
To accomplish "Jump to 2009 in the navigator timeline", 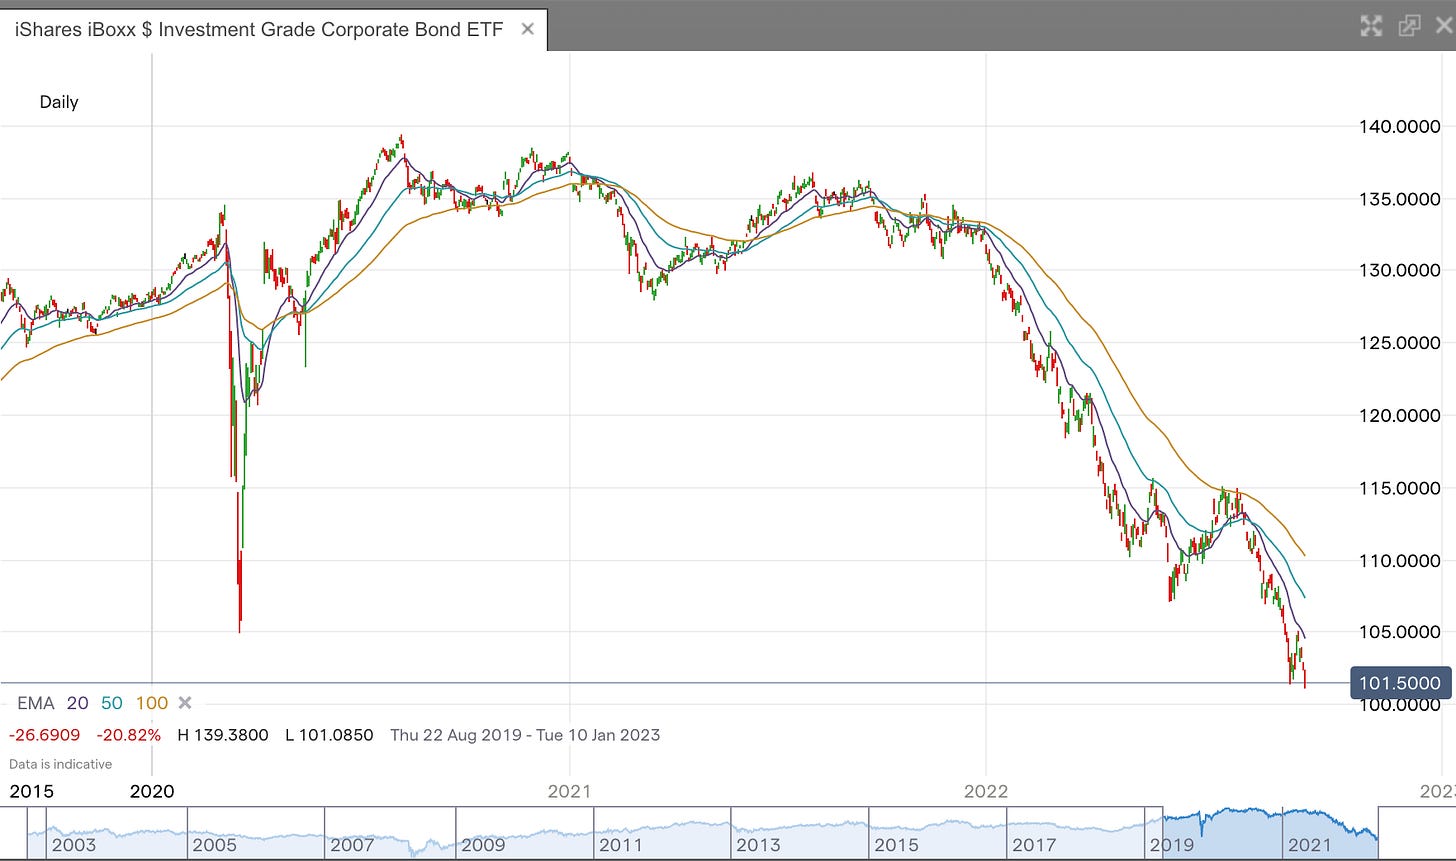I will point(484,845).
